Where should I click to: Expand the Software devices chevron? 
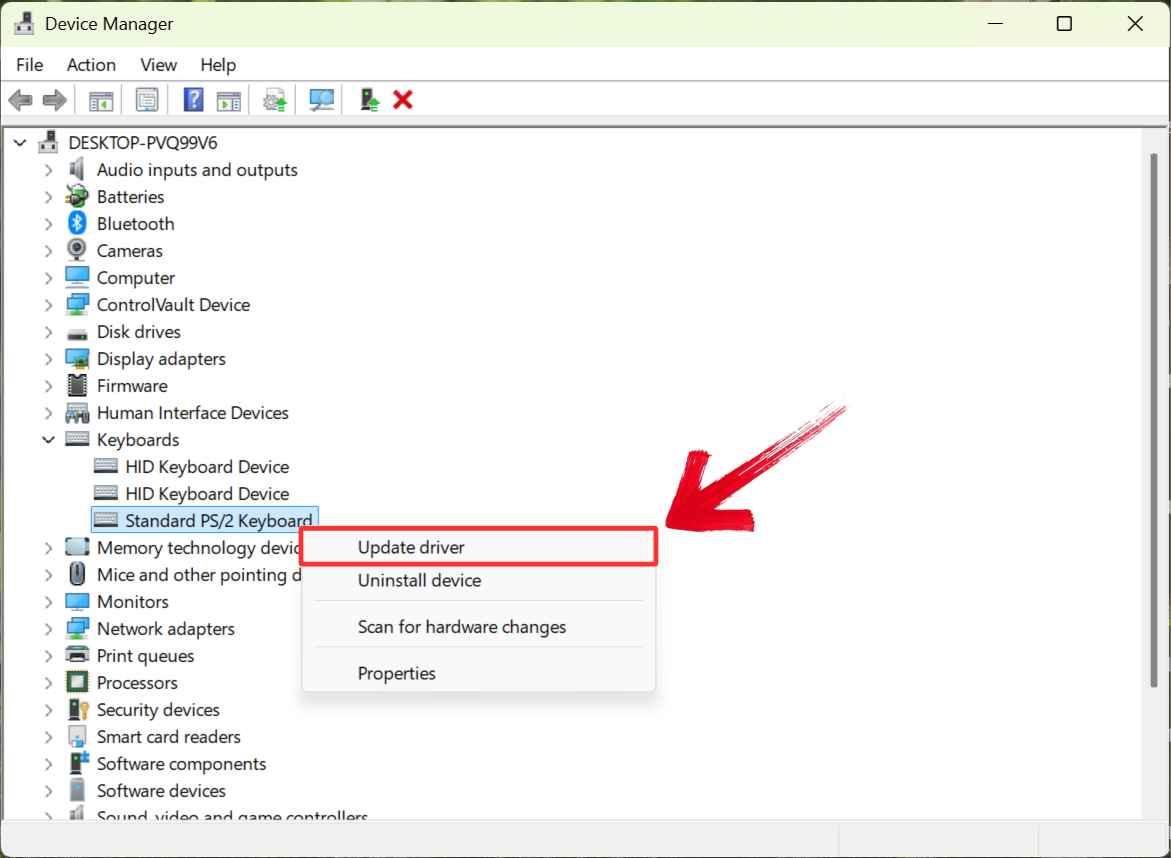(49, 791)
